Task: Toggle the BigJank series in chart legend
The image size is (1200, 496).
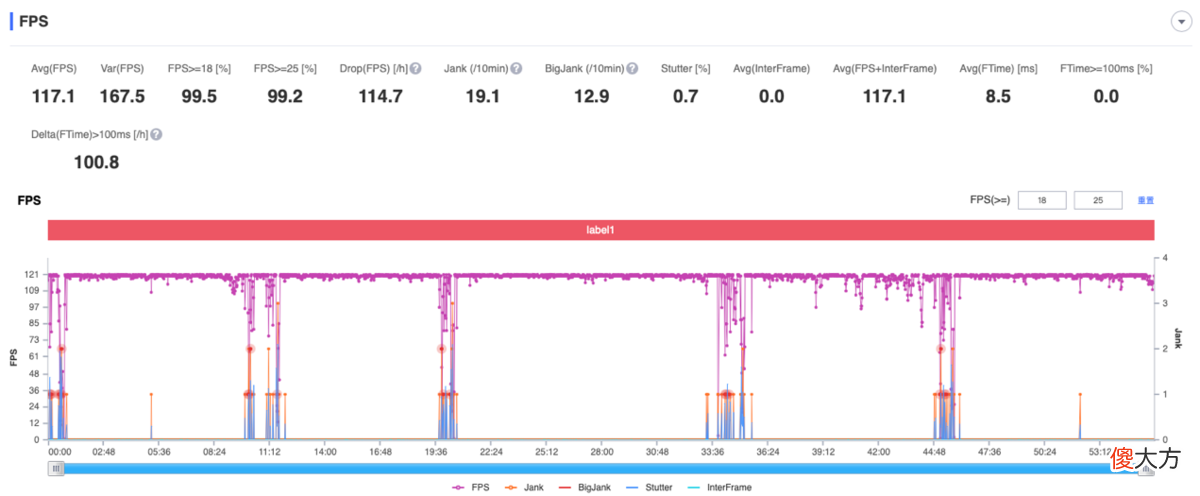Action: [586, 487]
